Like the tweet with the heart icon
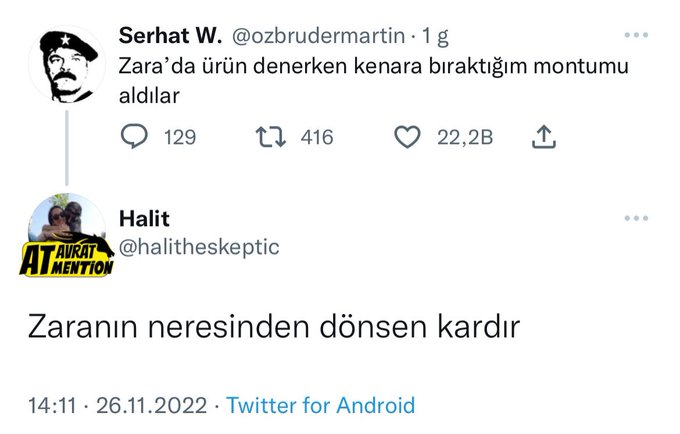The width and height of the screenshot is (680, 434). coord(407,137)
